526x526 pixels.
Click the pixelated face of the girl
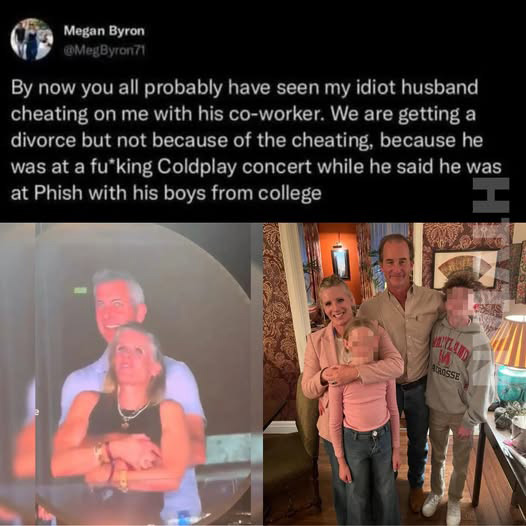pos(363,346)
